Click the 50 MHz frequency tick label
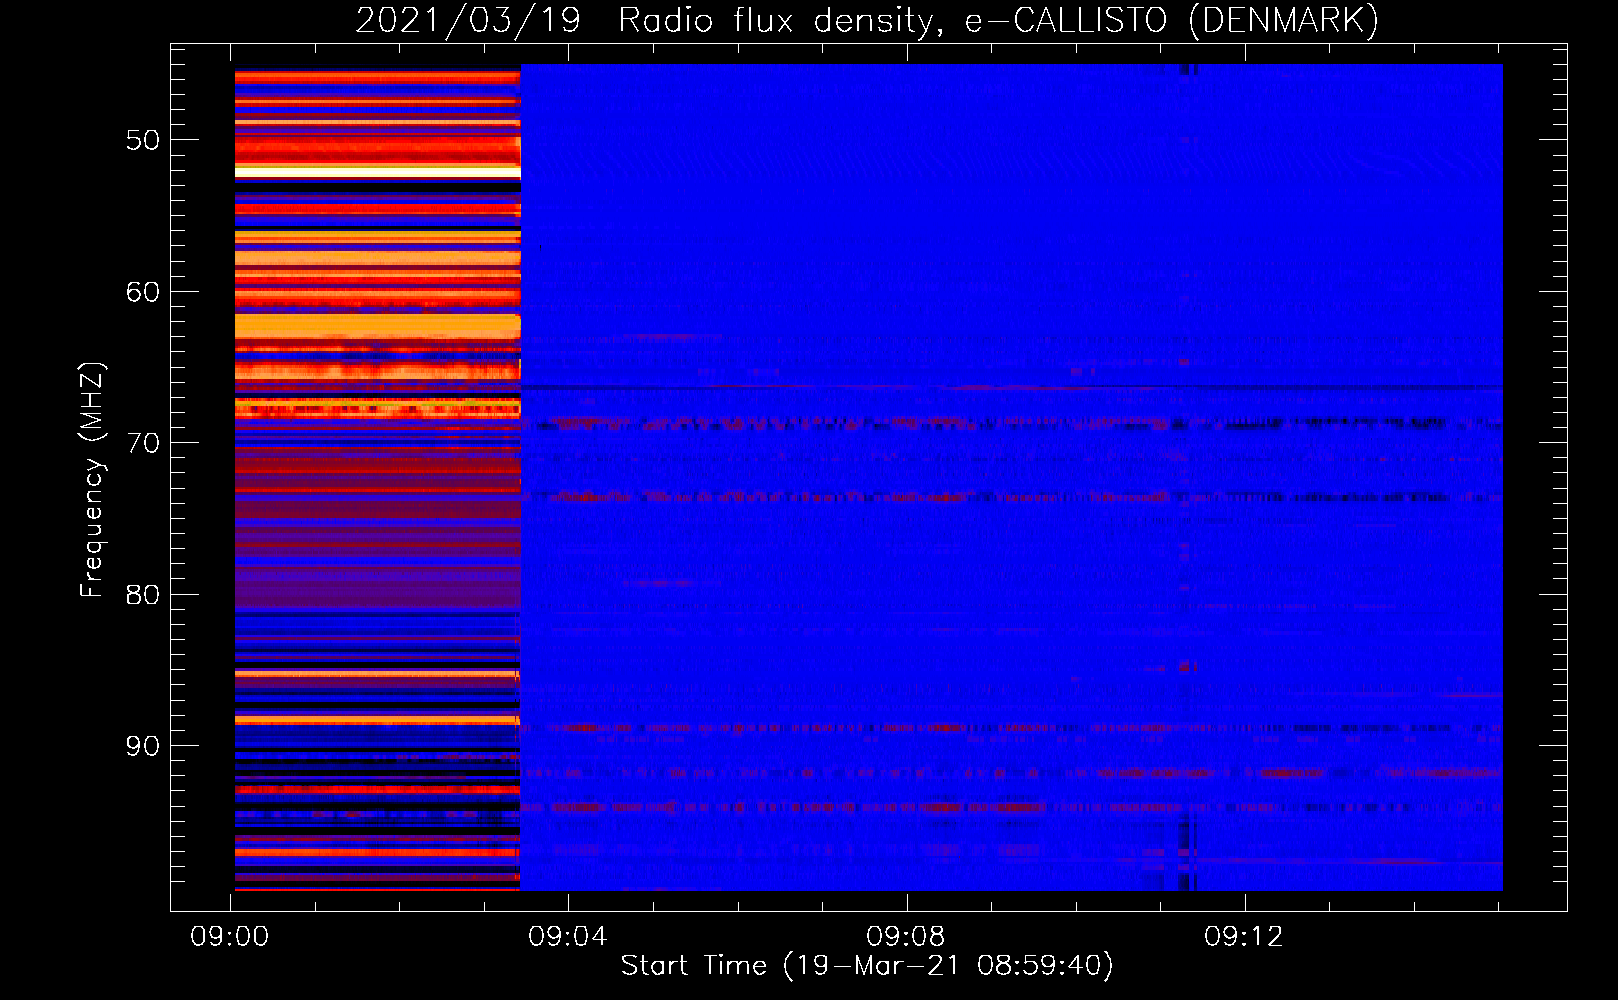The height and width of the screenshot is (1000, 1618). (x=143, y=140)
